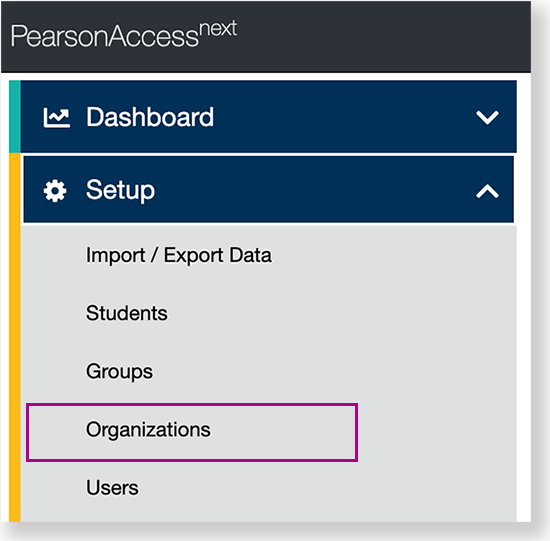Click the PearsonAccess next logo
The height and width of the screenshot is (541, 550).
123,34
